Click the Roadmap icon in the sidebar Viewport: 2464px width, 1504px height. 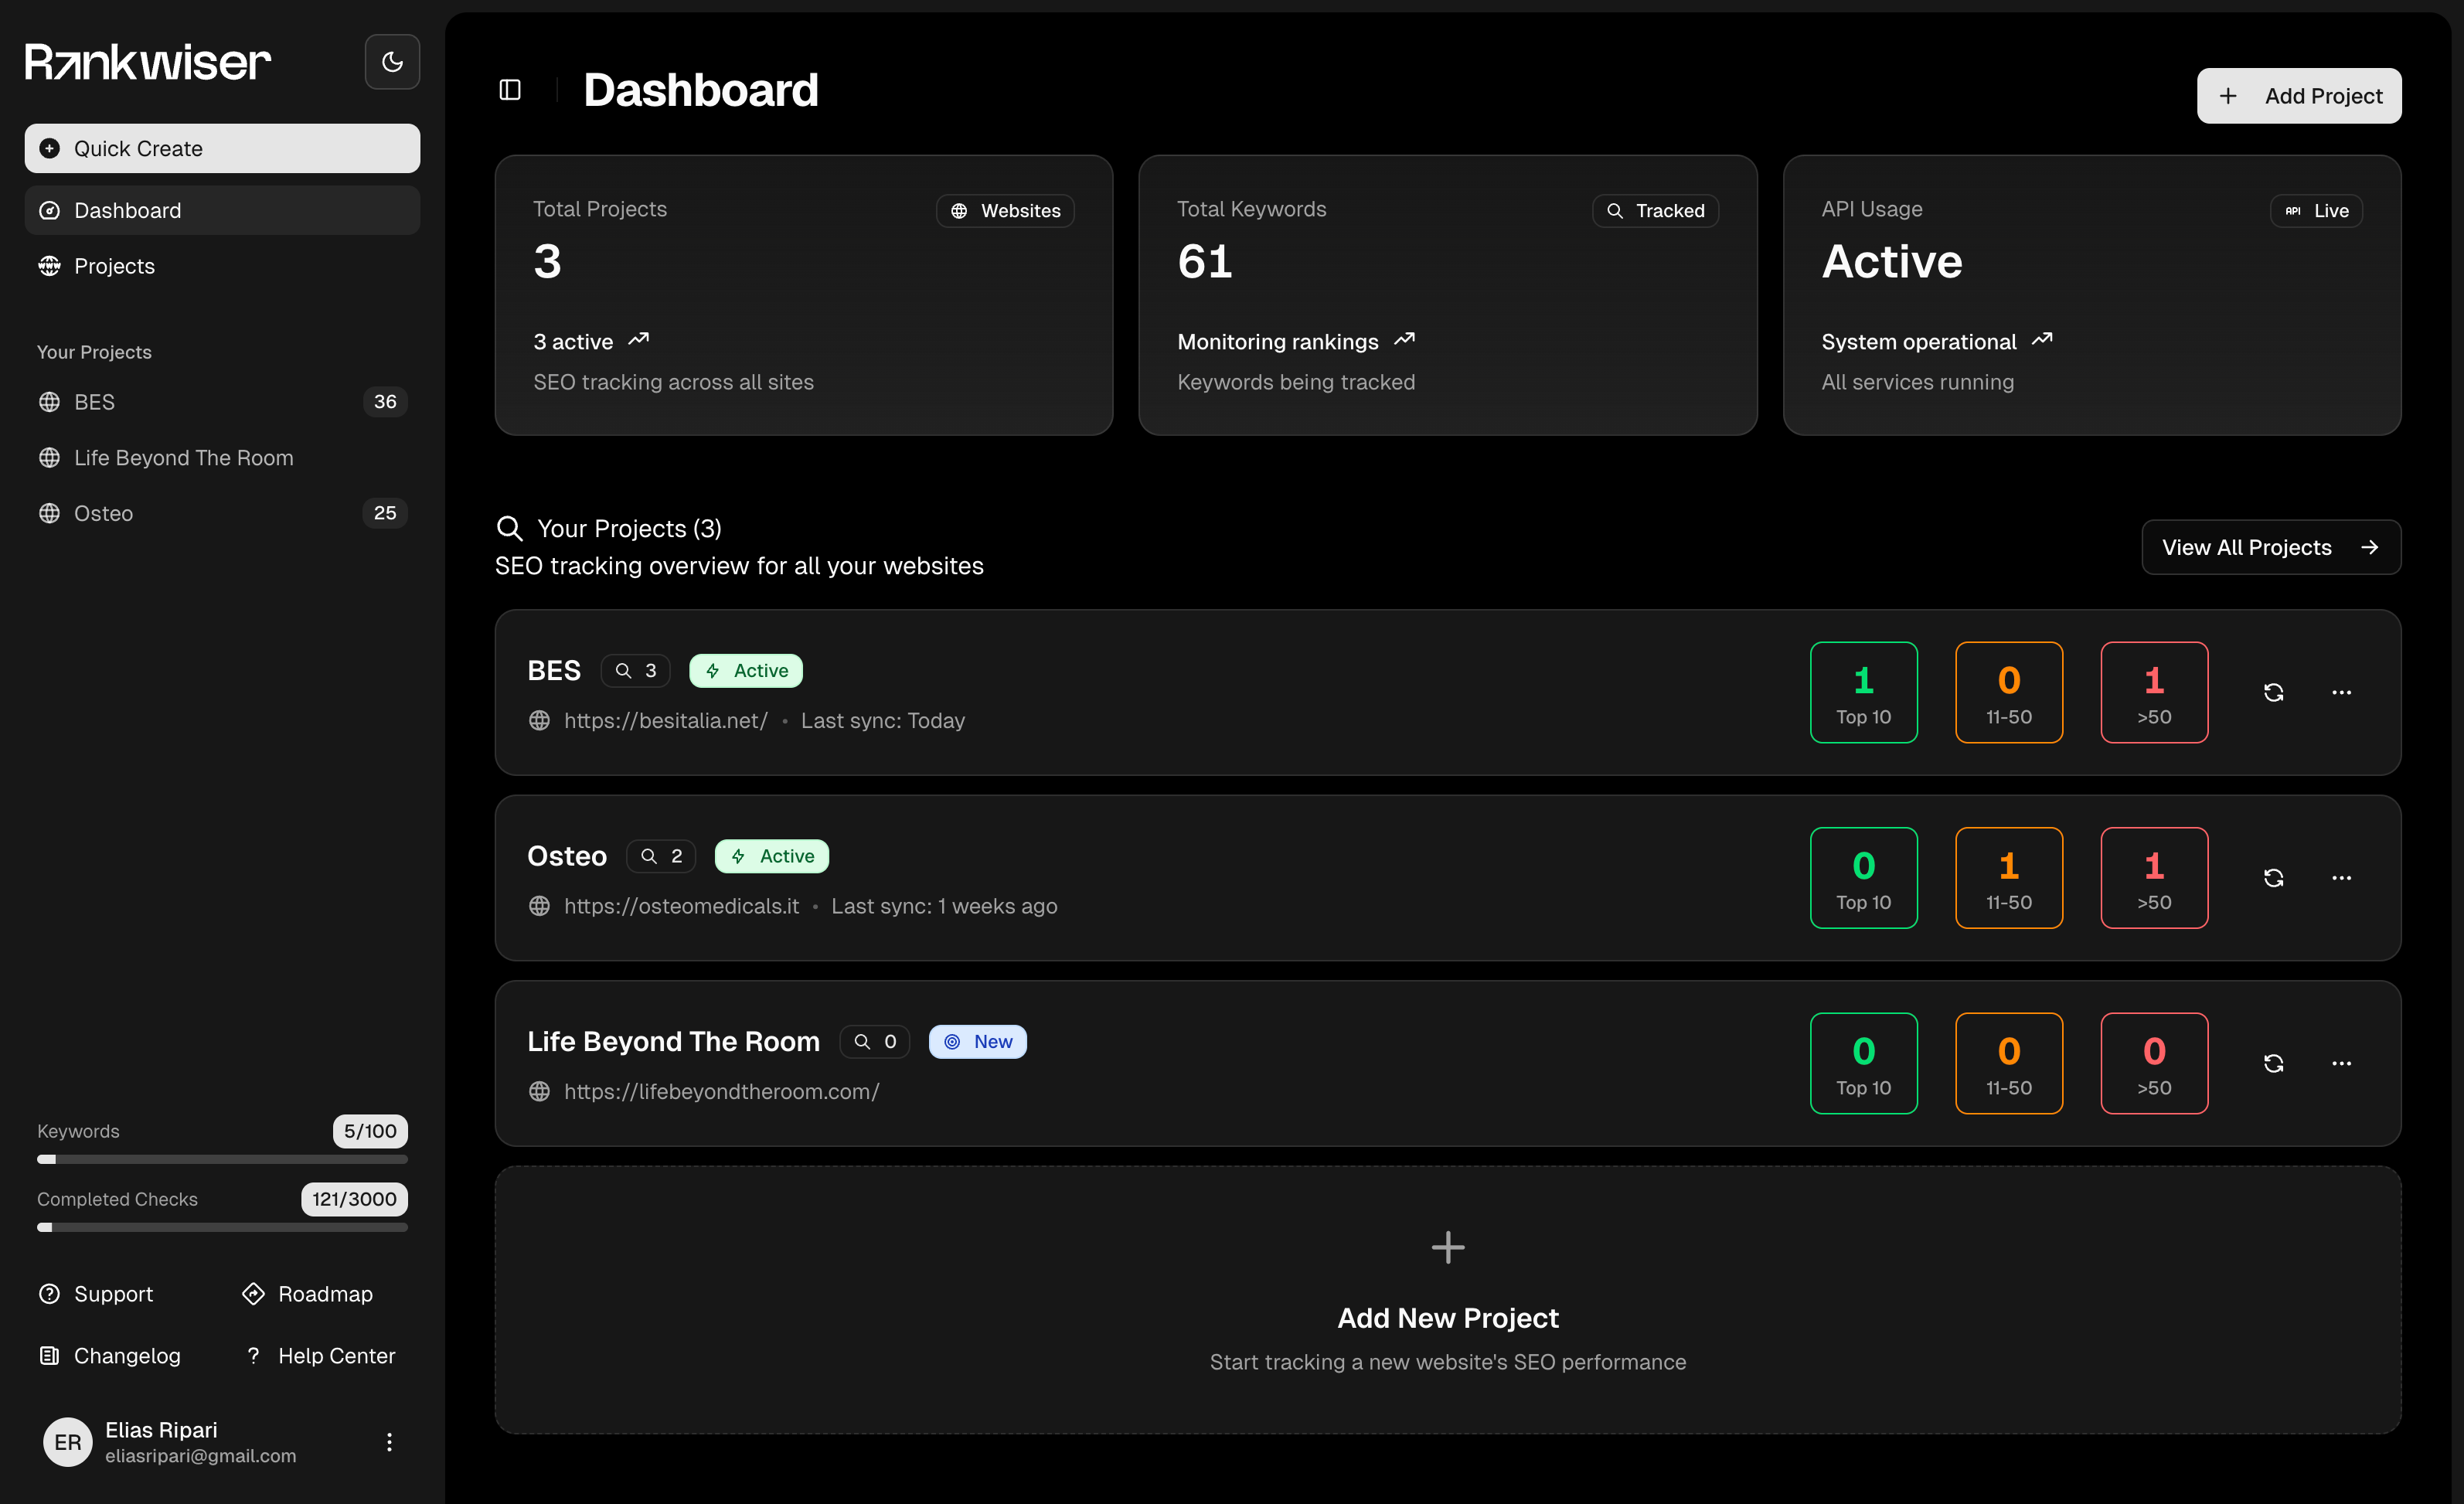tap(253, 1293)
